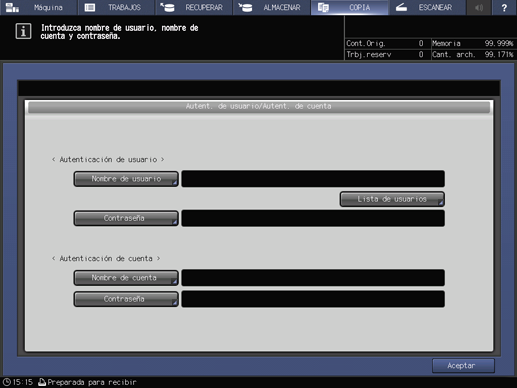The image size is (517, 388).
Task: Click the speaker sound icon
Action: 479,7
